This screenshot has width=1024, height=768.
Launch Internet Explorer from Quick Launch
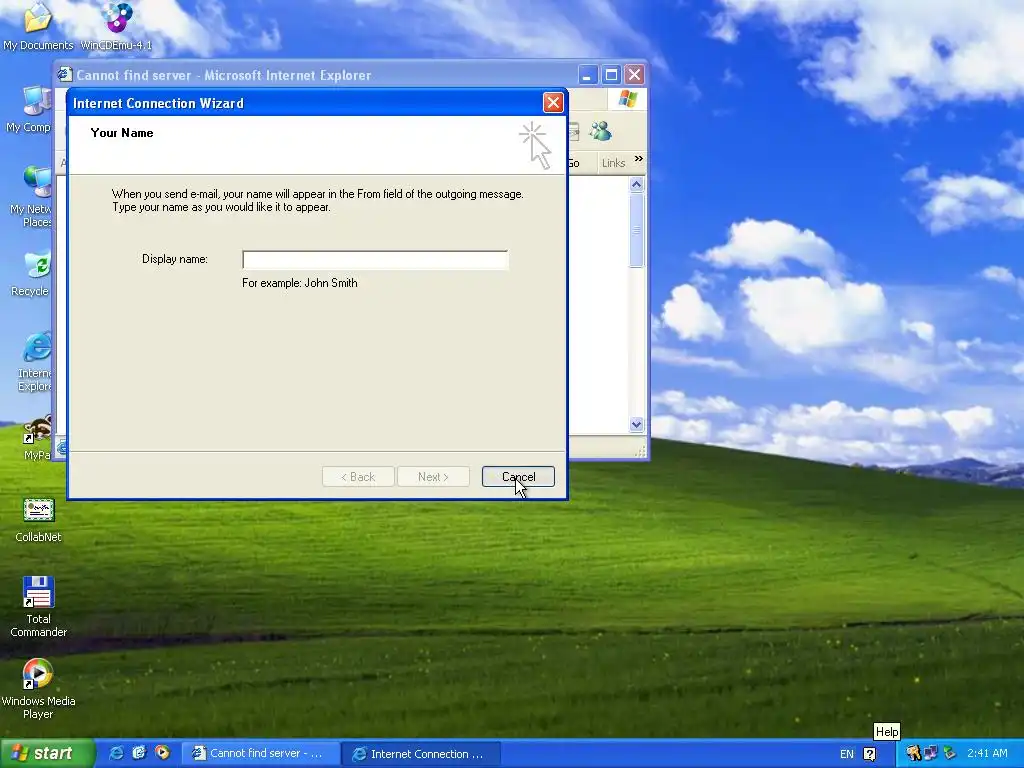click(x=116, y=753)
